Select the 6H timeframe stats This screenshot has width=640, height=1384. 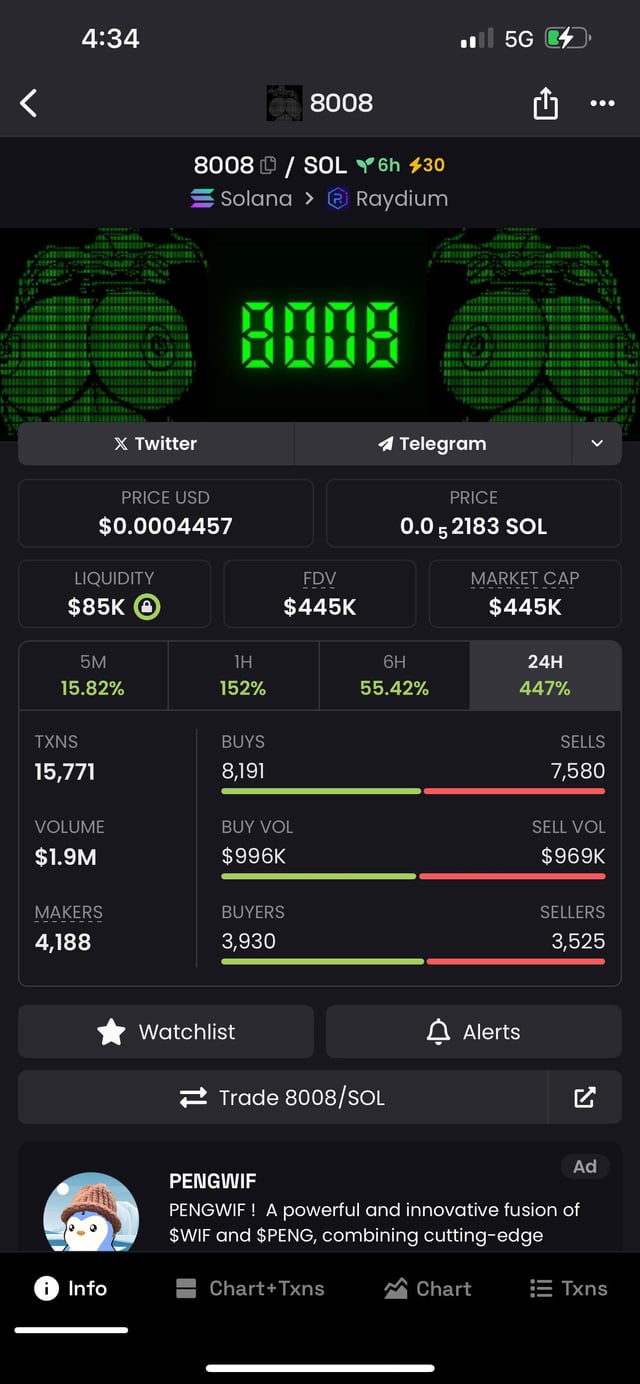pos(394,675)
